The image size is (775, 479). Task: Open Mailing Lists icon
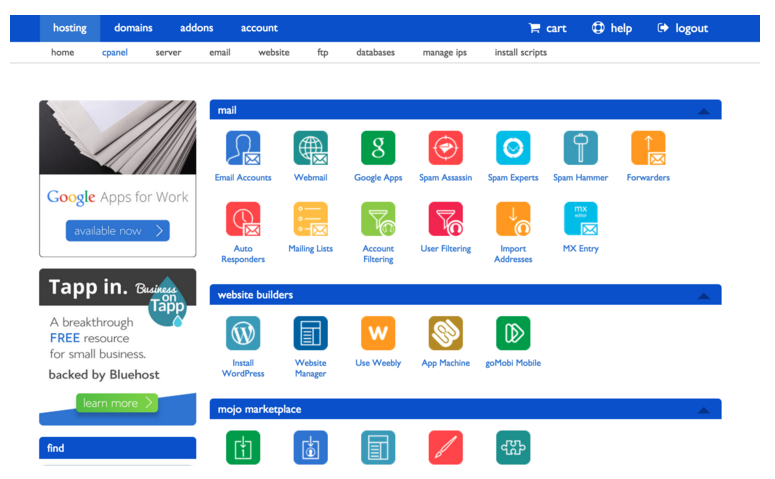point(310,219)
